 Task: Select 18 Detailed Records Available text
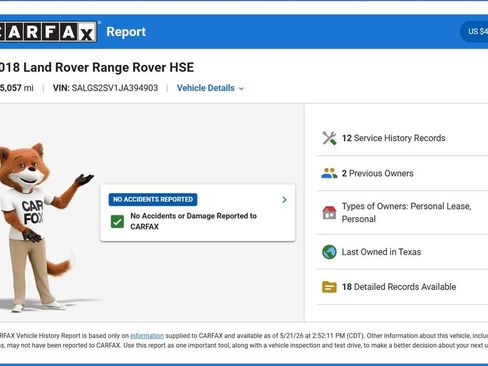coord(399,287)
